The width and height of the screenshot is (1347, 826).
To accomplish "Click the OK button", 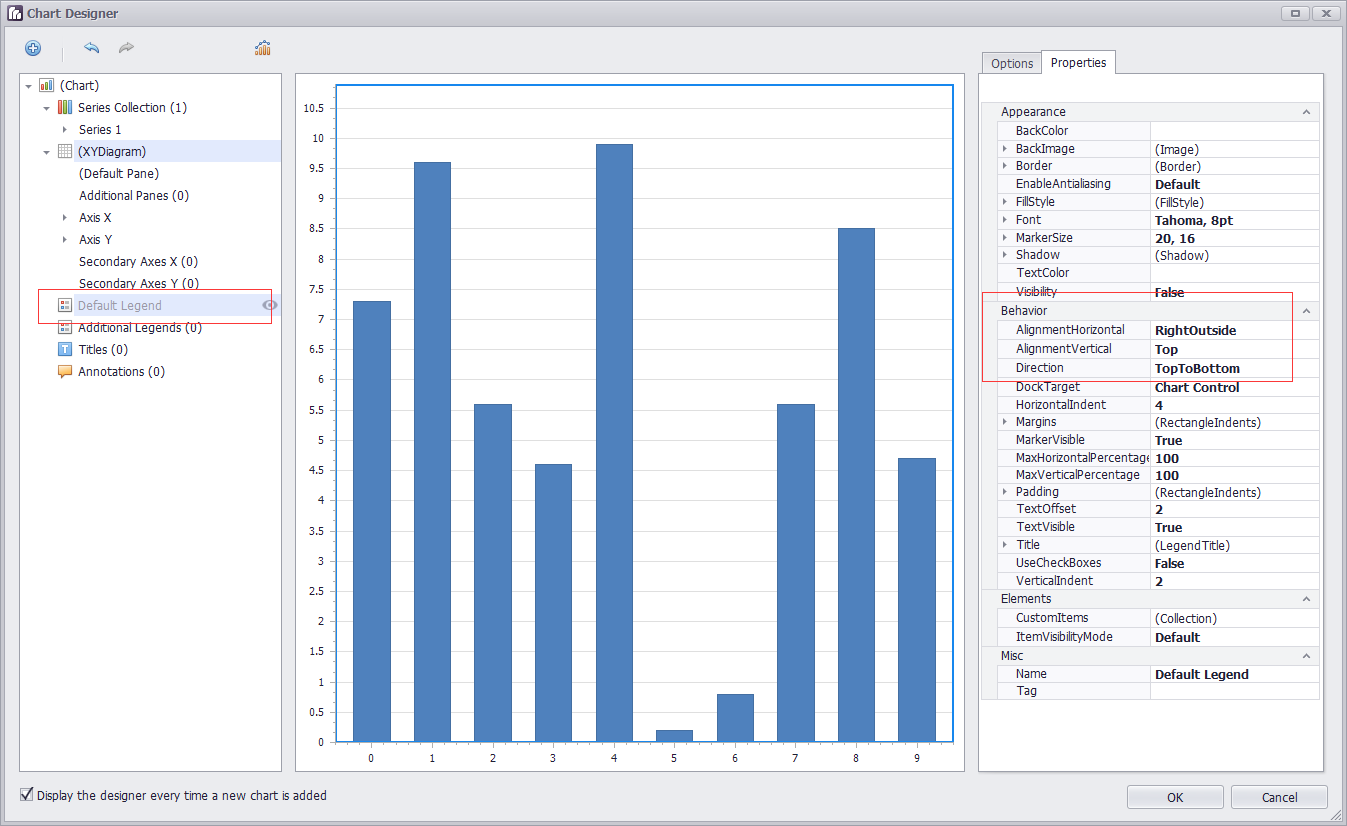I will click(1175, 797).
